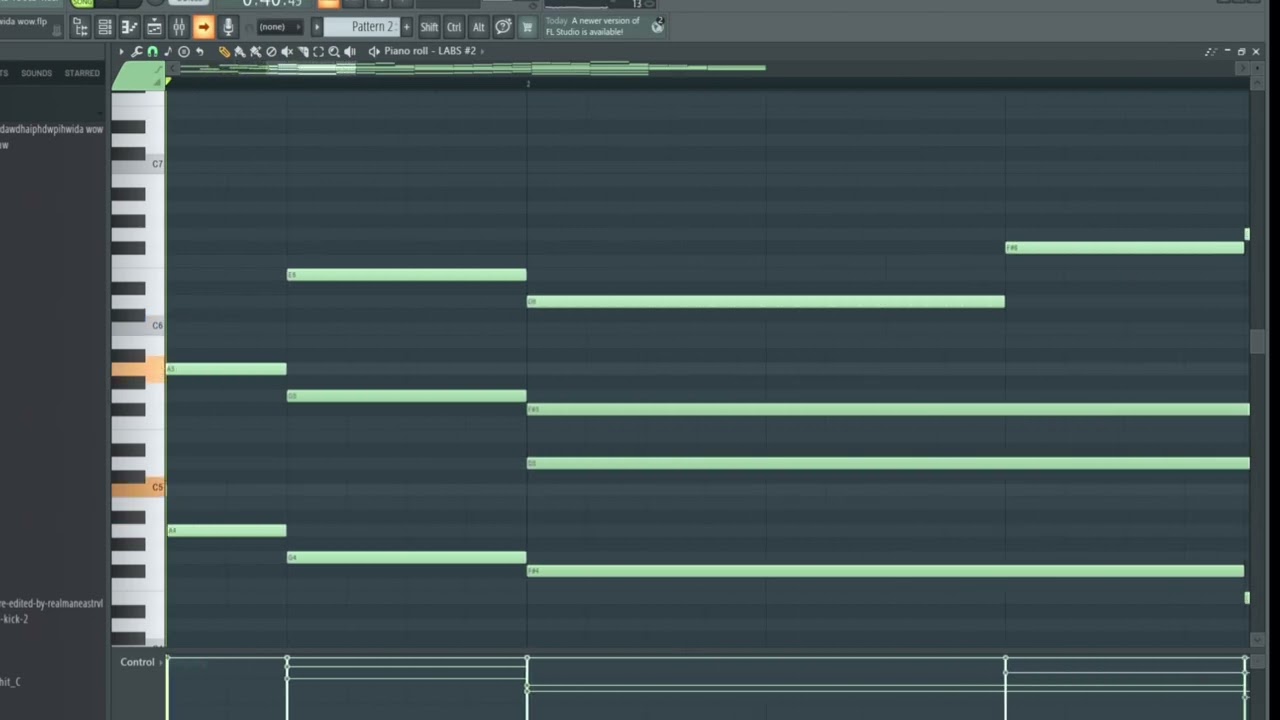Select the Slice tool
The height and width of the screenshot is (720, 1280).
click(303, 51)
